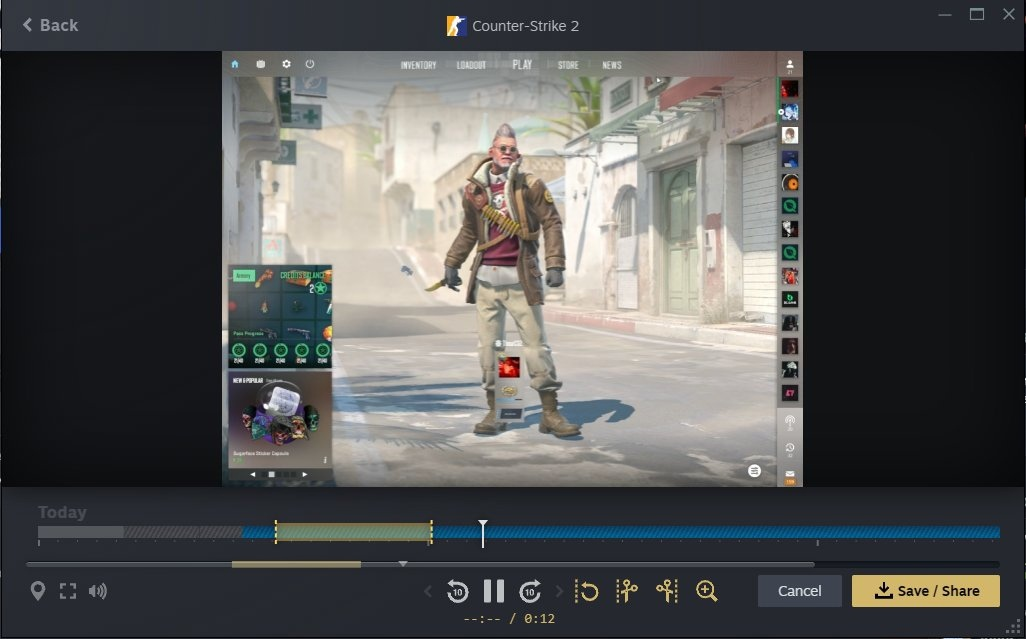Click the small triangle position indicator on the scrollbar
Image resolution: width=1026 pixels, height=639 pixels.
pos(403,564)
